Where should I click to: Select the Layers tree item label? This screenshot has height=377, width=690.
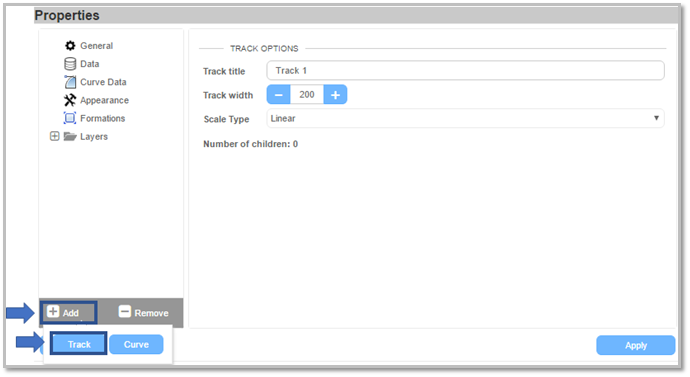click(94, 136)
